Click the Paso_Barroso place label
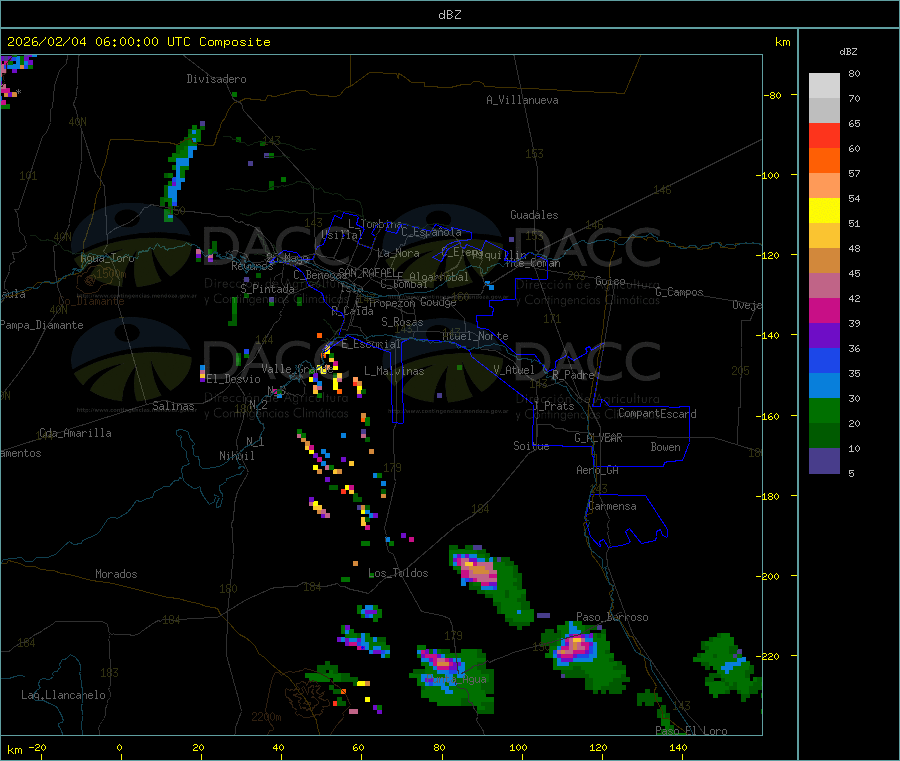 pos(612,617)
